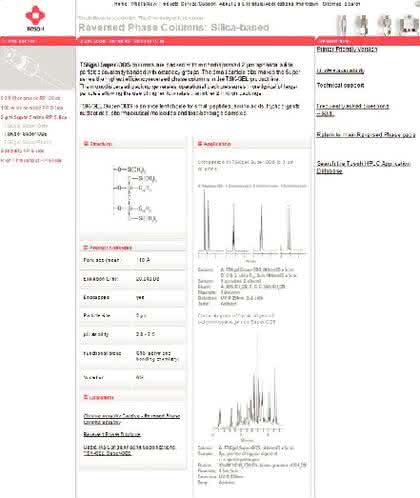Select the second item in the left sidebar menu
This screenshot has height=498, width=420.
[x=32, y=108]
